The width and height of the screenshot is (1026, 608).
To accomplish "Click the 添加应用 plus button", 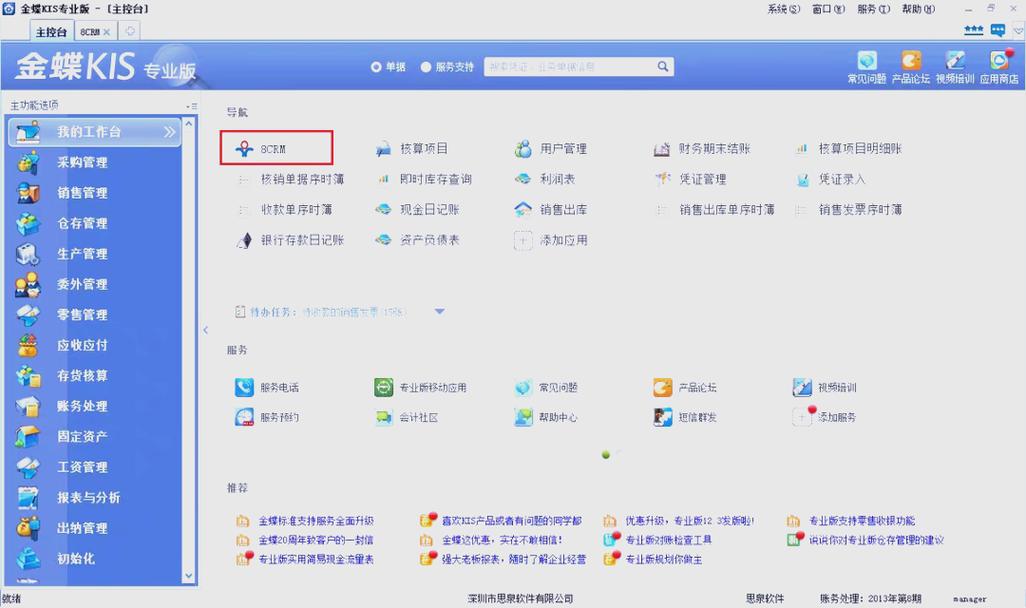I will [523, 240].
